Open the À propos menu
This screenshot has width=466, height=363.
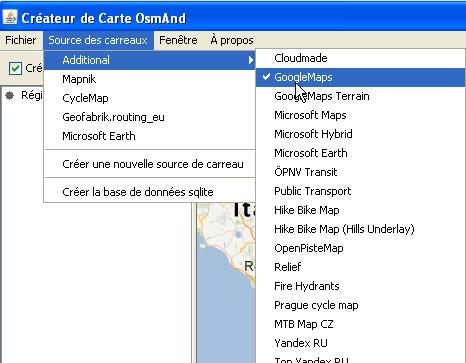tap(232, 40)
